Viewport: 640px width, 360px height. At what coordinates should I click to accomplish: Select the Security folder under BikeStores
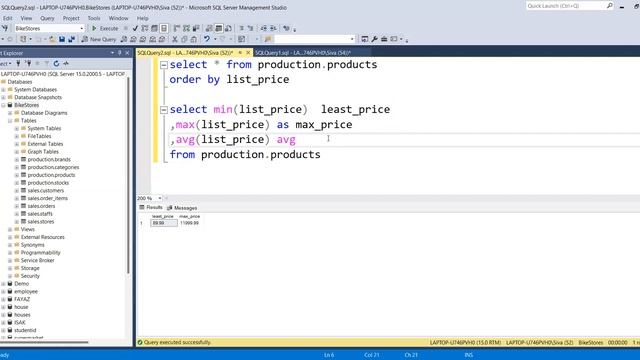point(30,276)
